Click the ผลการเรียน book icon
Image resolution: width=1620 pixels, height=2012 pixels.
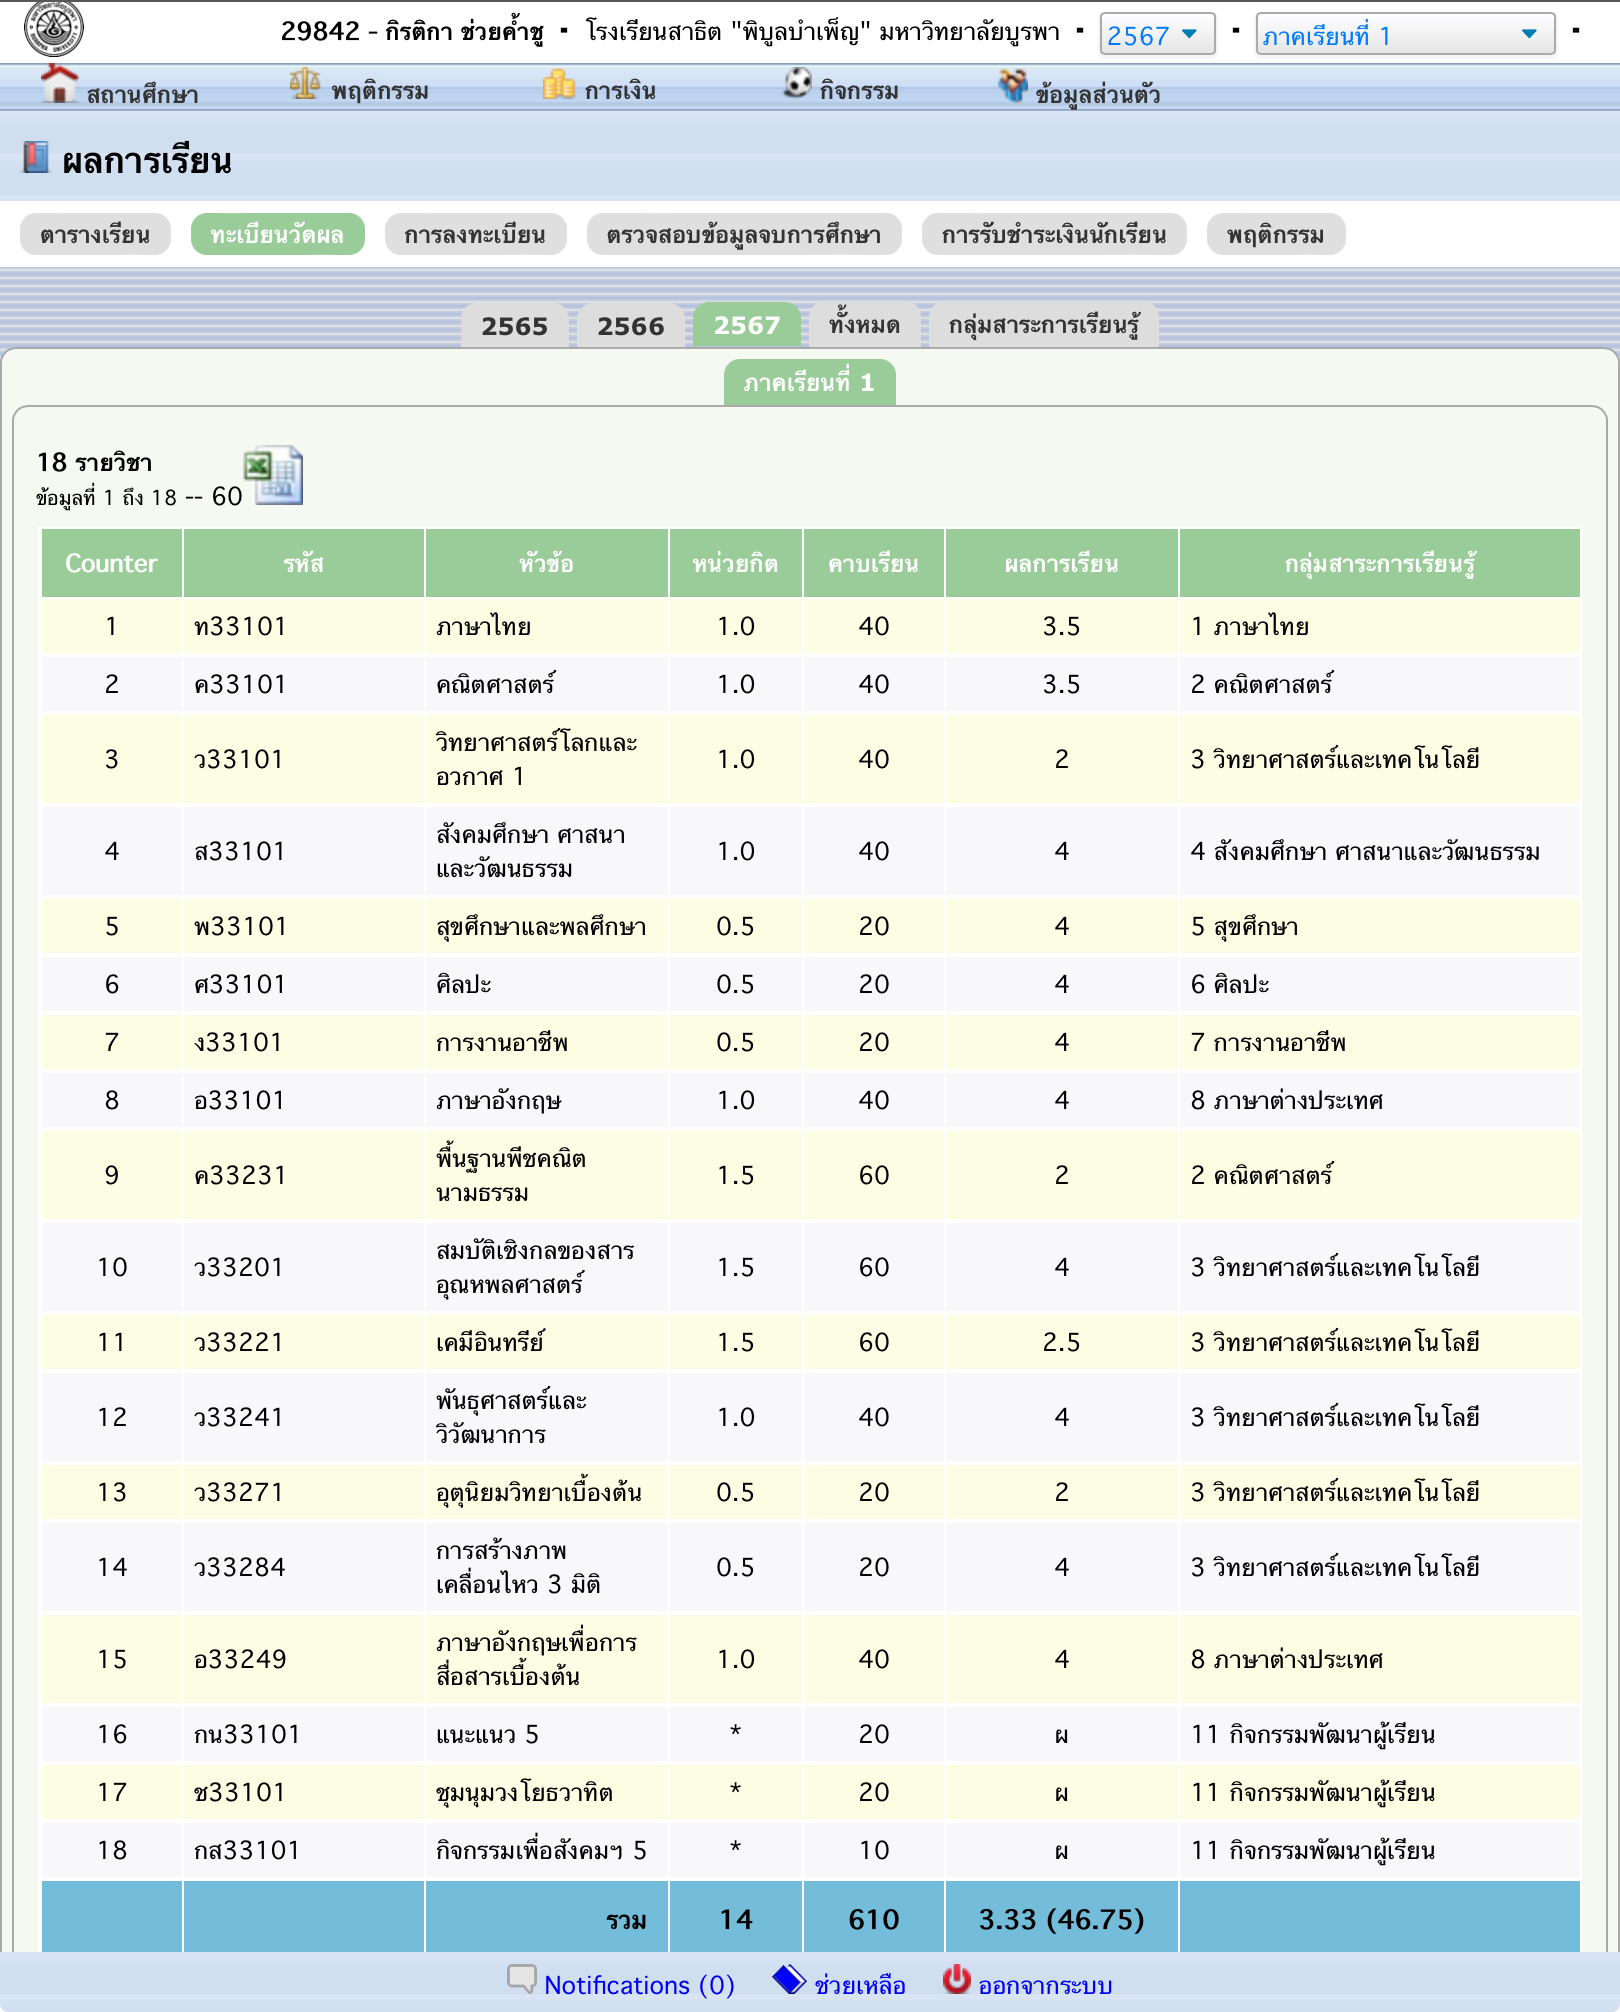[35, 158]
